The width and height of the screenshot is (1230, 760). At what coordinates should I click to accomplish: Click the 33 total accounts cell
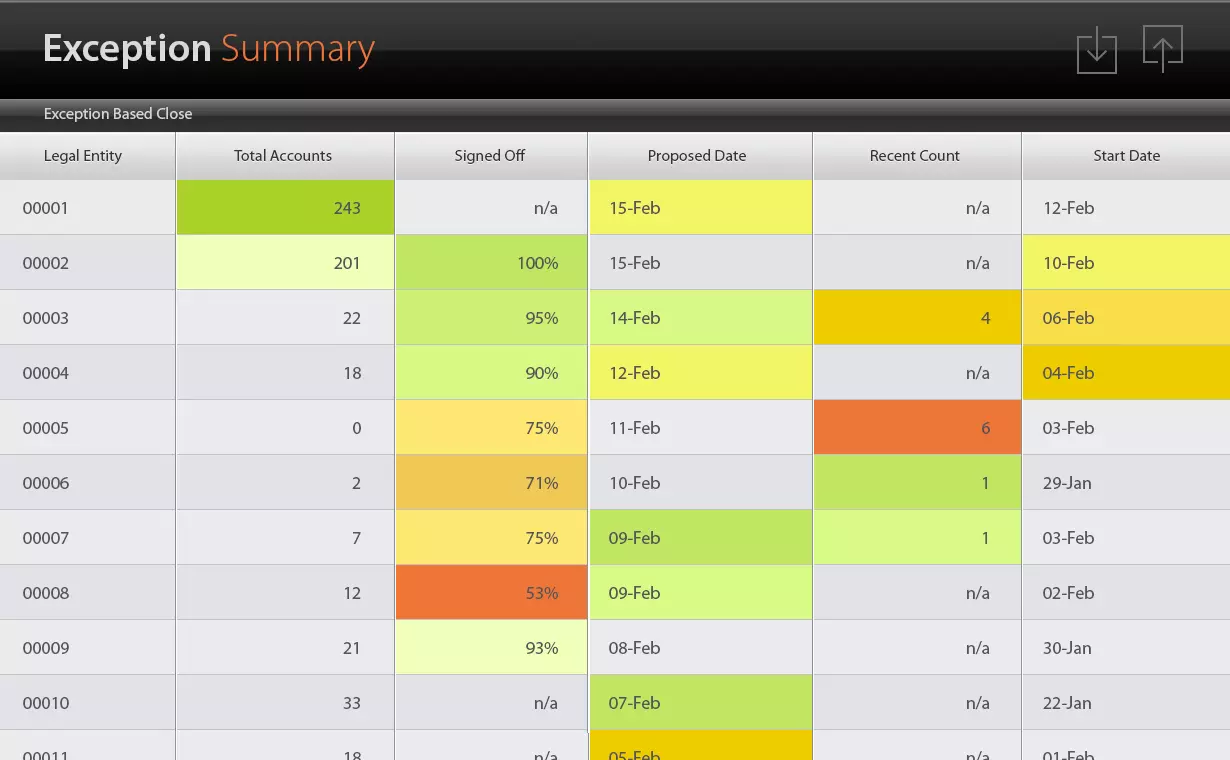pyautogui.click(x=285, y=703)
